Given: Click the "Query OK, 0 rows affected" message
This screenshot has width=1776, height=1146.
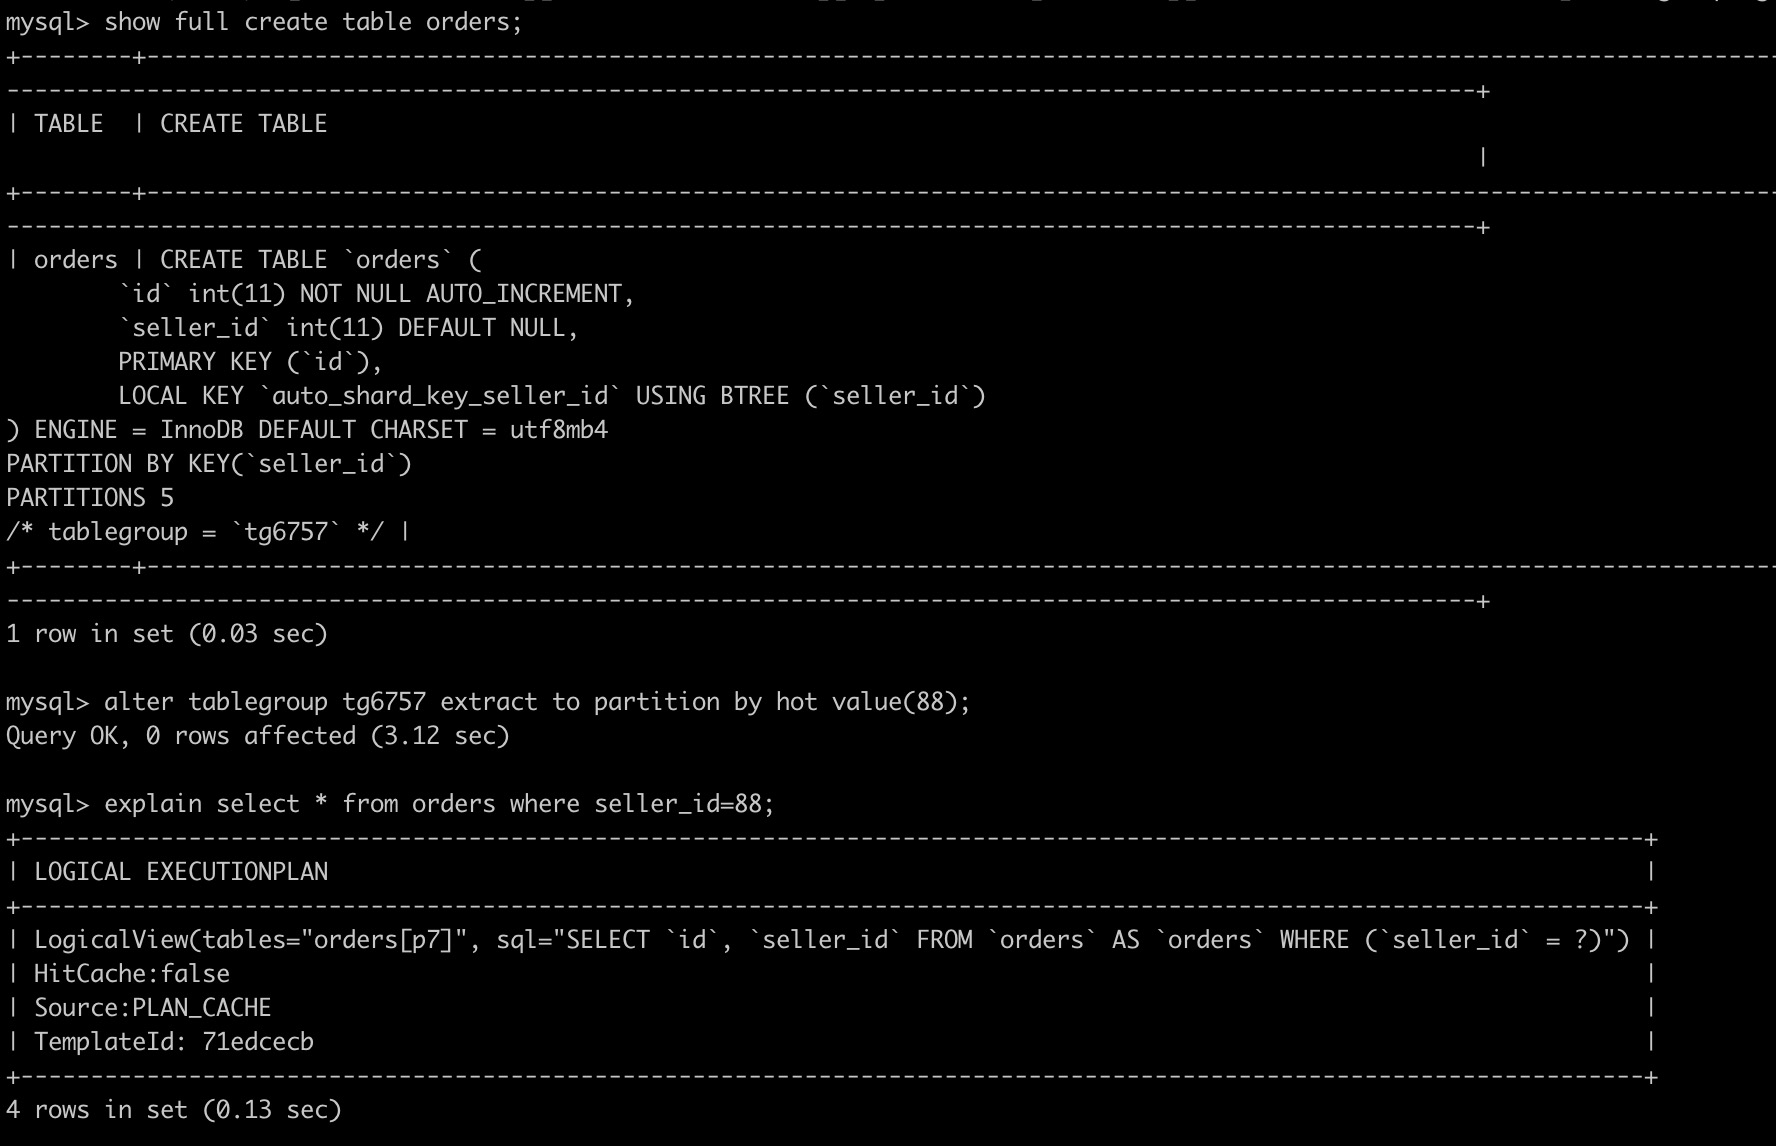Looking at the screenshot, I should tap(258, 736).
